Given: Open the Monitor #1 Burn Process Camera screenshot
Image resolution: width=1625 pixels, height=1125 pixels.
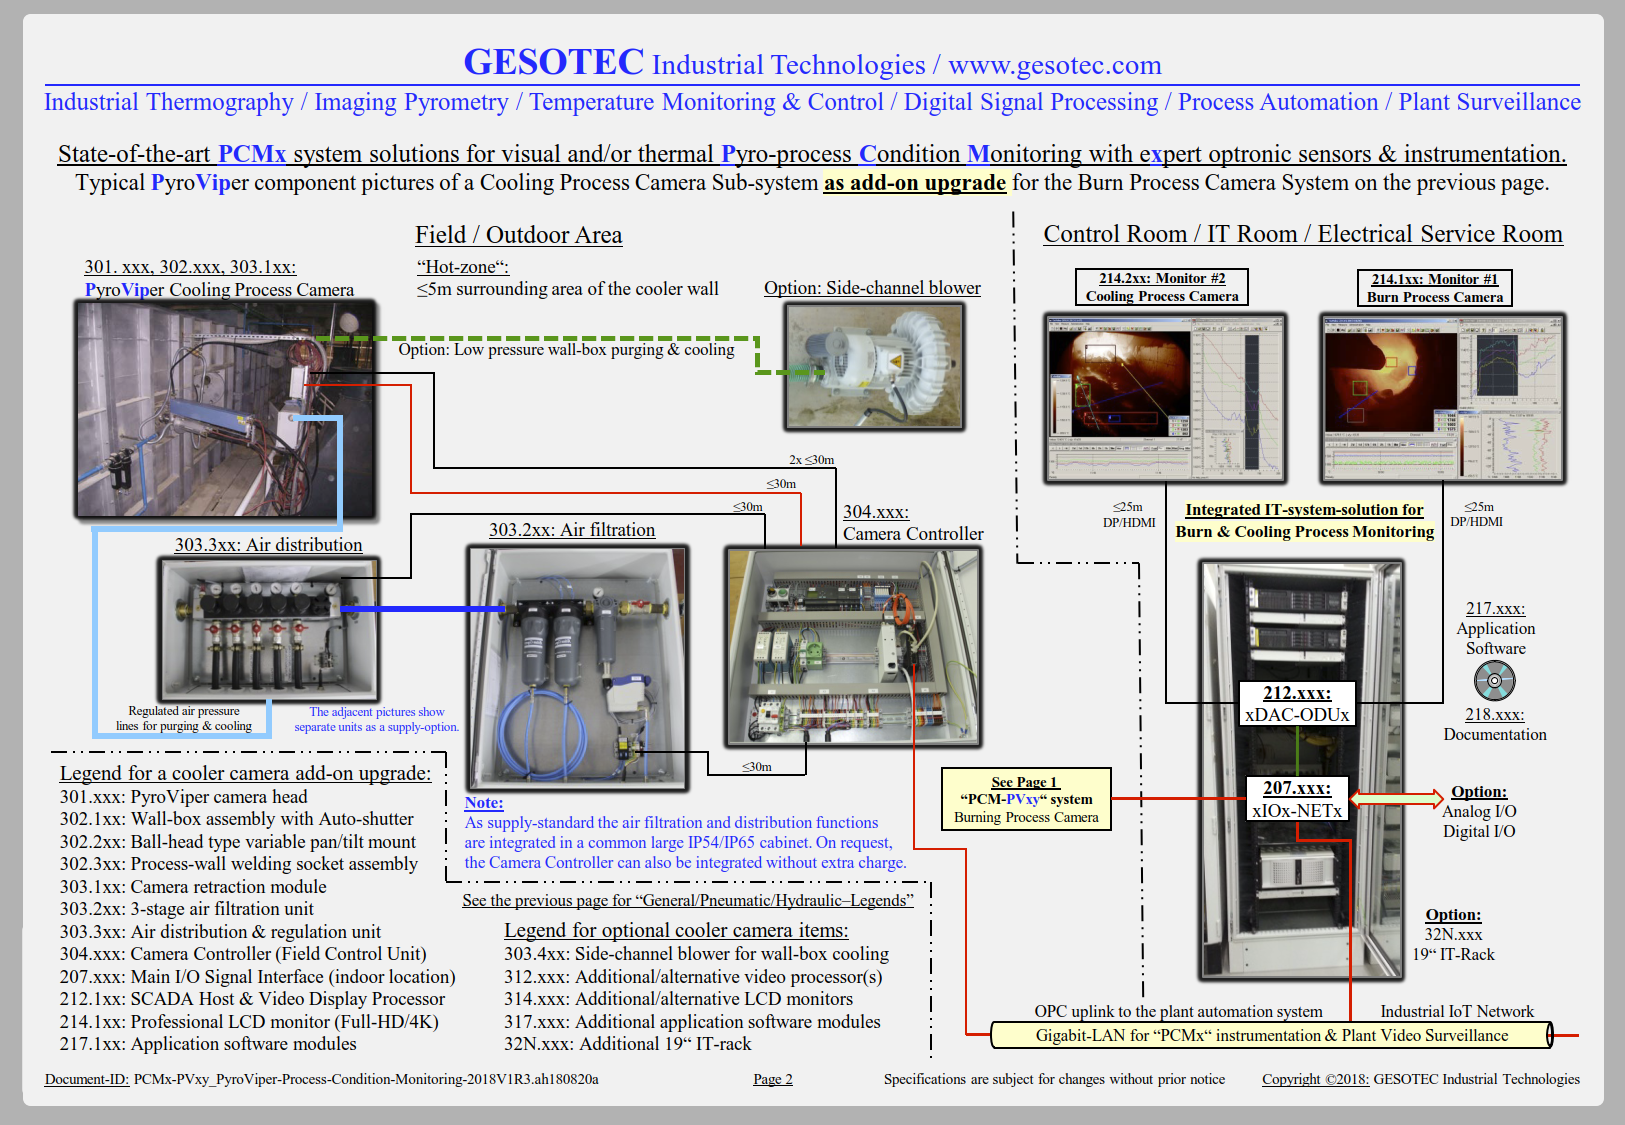Looking at the screenshot, I should (1443, 398).
